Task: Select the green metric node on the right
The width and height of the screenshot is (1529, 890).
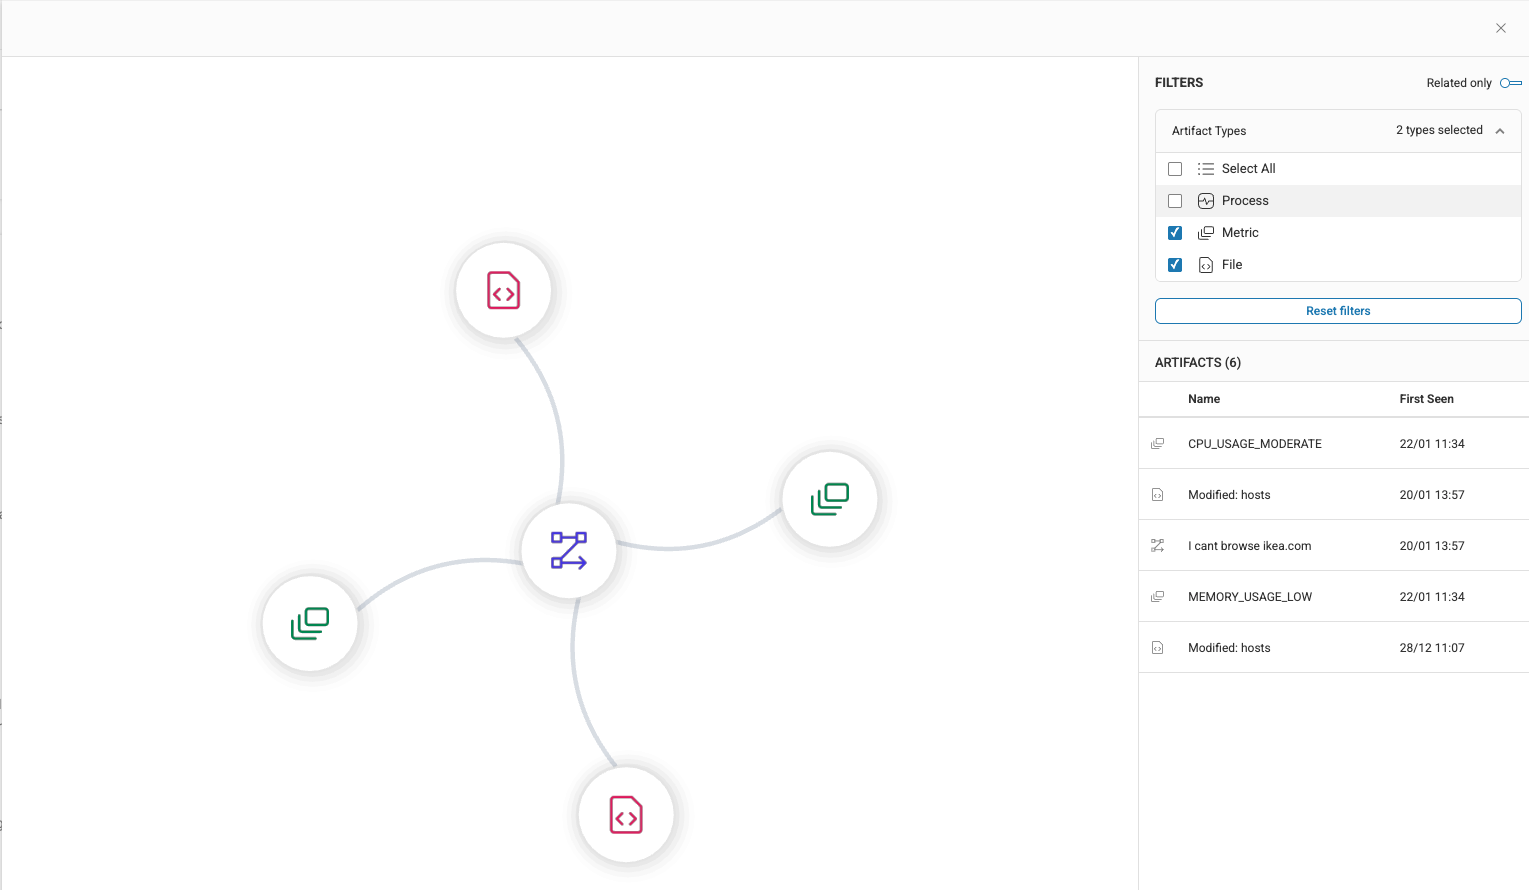Action: click(829, 499)
